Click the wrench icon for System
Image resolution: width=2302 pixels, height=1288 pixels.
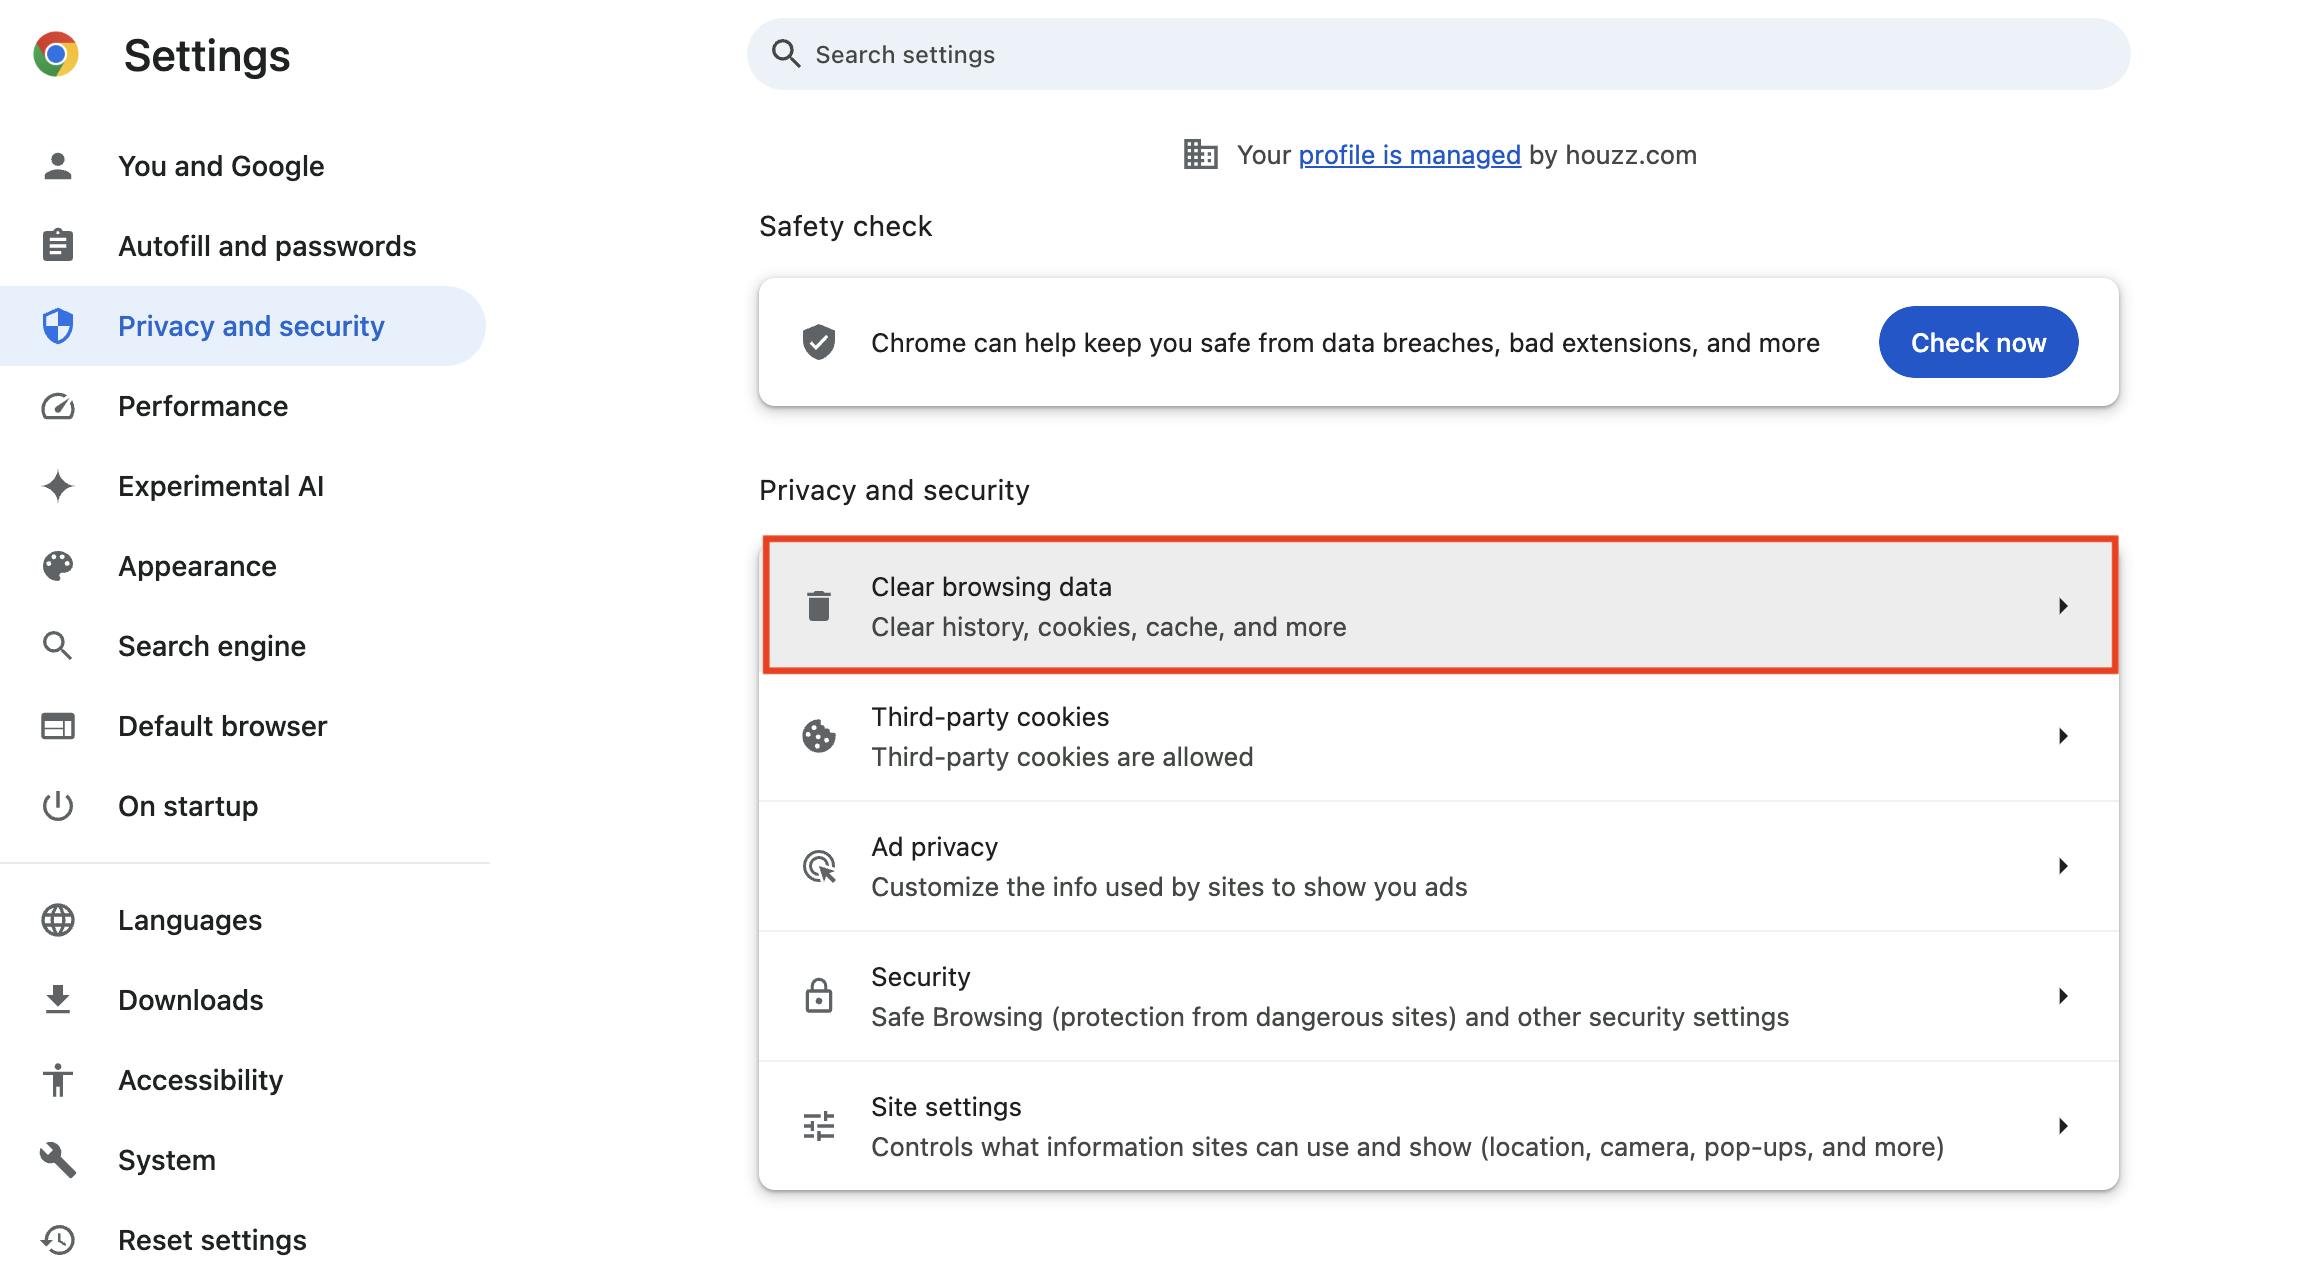click(x=58, y=1160)
